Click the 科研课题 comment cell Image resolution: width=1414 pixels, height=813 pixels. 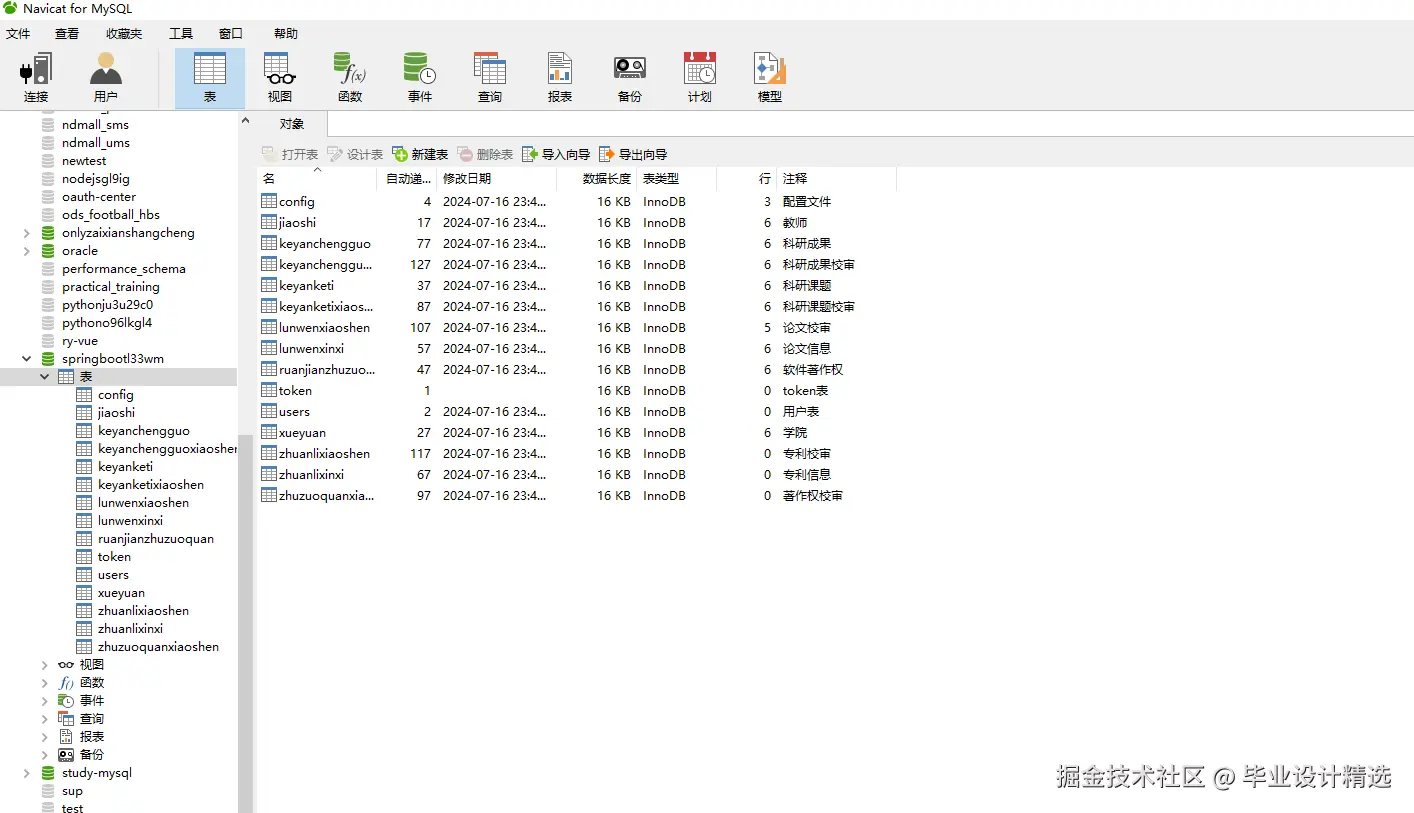click(807, 286)
